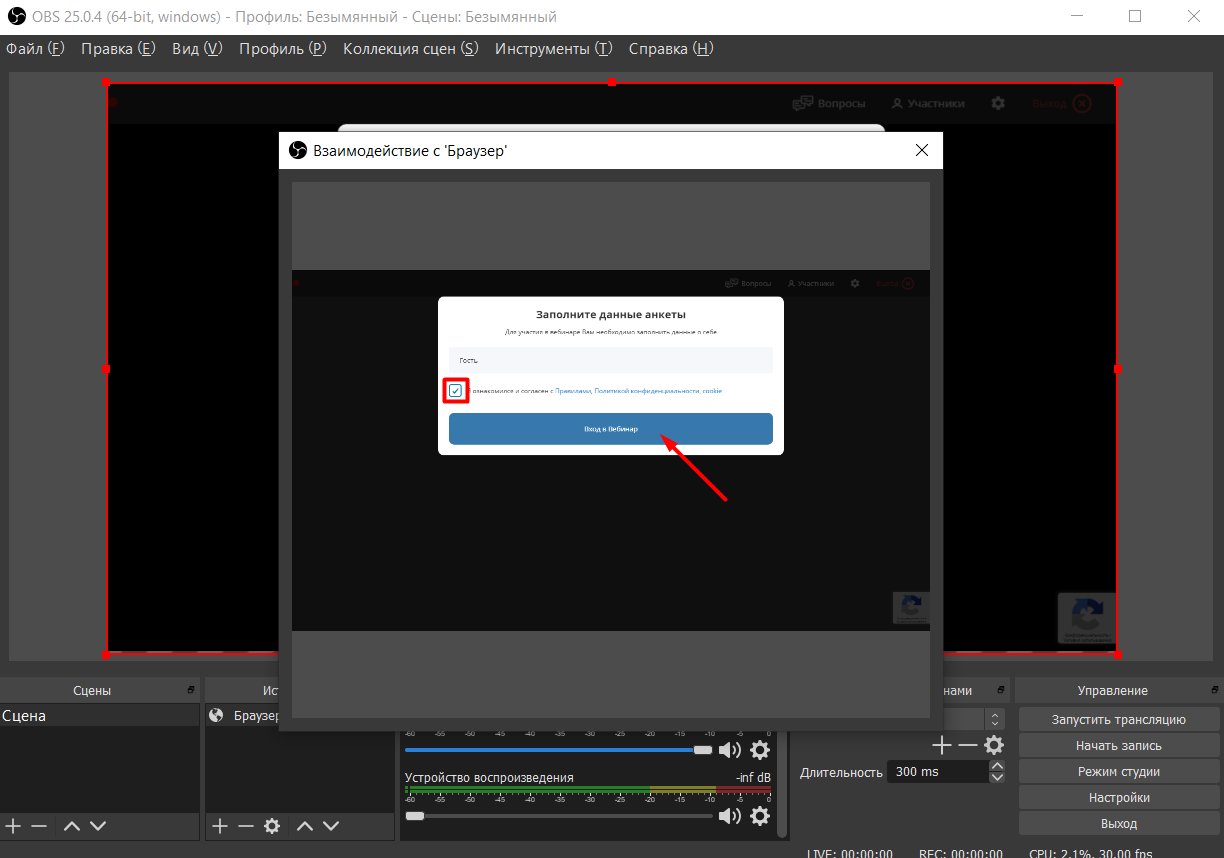Increase the Длительность value with the up arrow
The width and height of the screenshot is (1224, 858).
(x=996, y=766)
